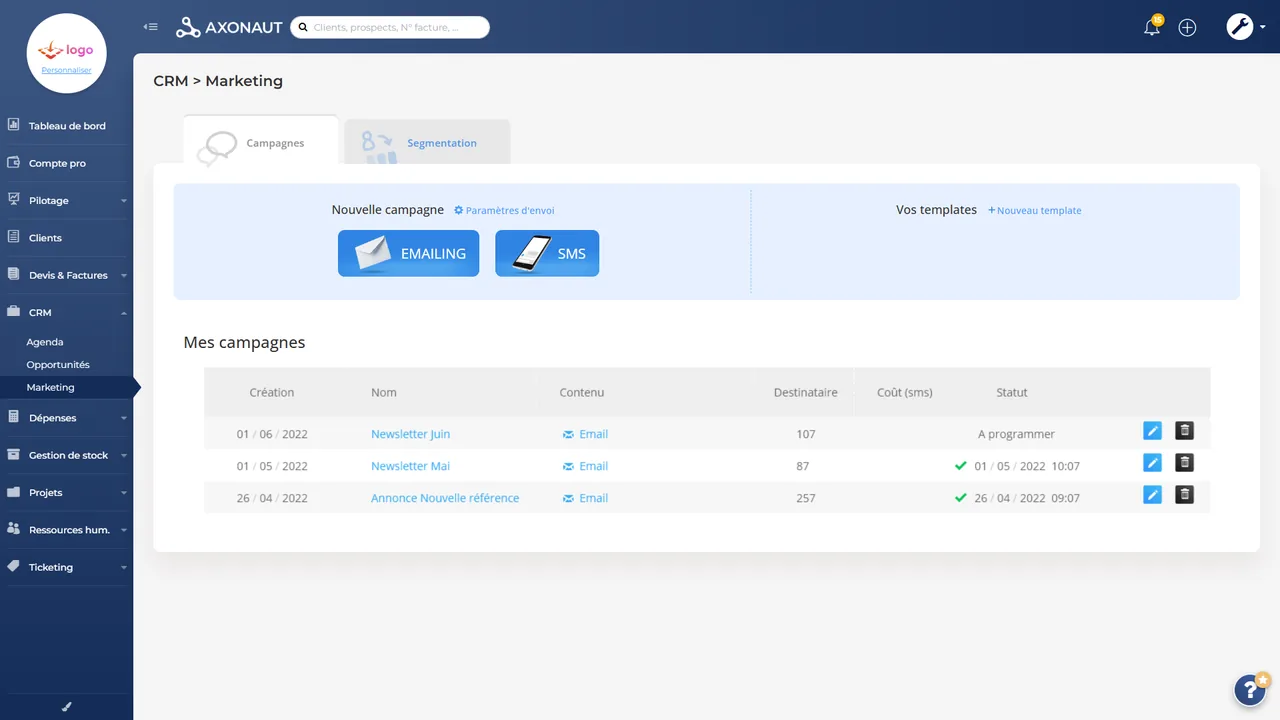Open the wrench settings avatar menu
Viewport: 1280px width, 720px height.
coord(1240,27)
